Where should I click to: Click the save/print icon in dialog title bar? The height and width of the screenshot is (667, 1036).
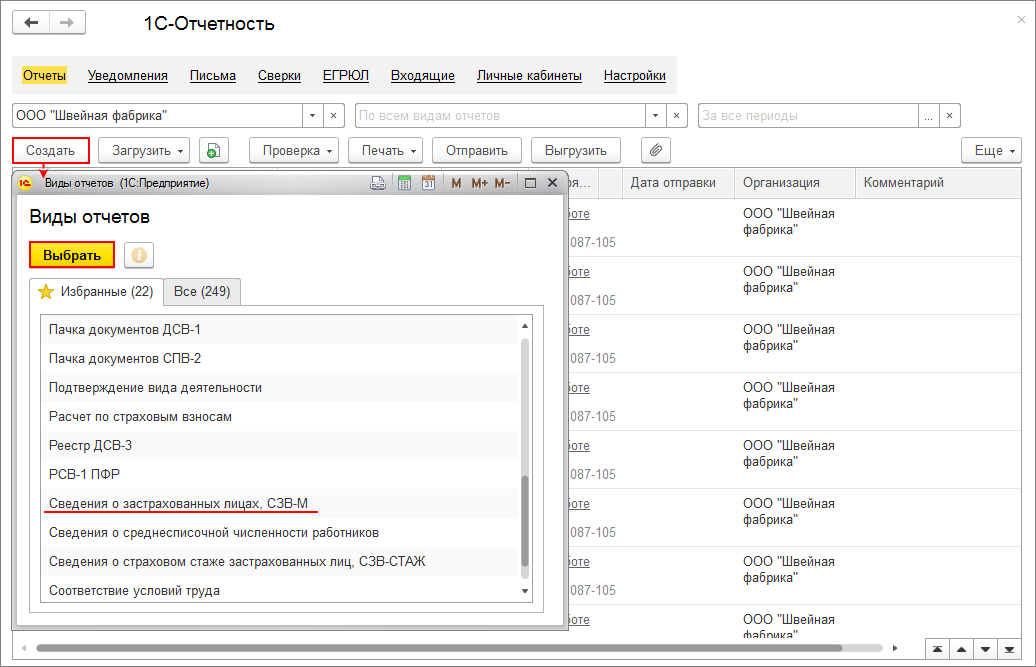[378, 183]
